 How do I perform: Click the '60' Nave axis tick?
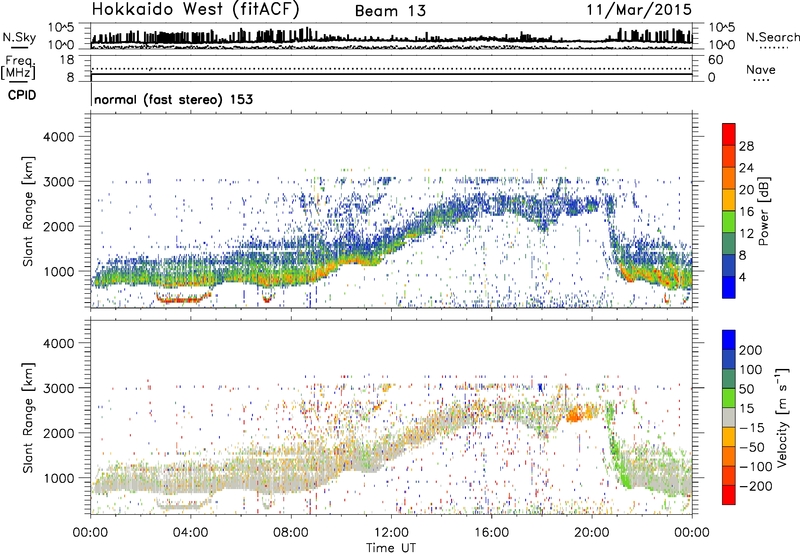[715, 60]
